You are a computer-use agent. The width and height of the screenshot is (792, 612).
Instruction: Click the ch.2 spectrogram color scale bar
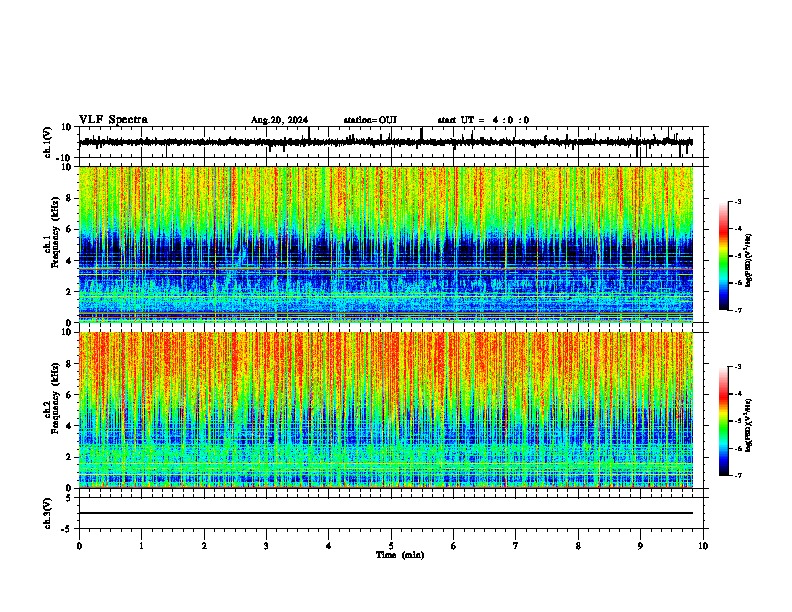[x=724, y=421]
